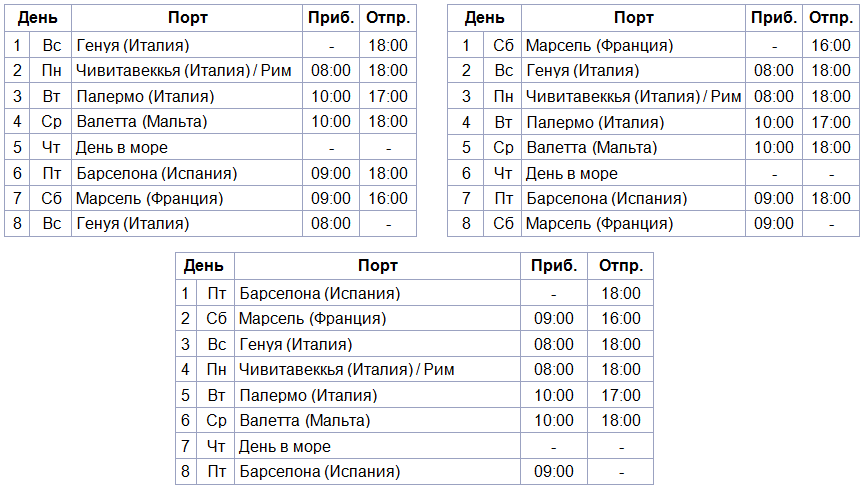Click Валетта (Мальта) in bottom table
This screenshot has height=490, width=865.
pos(305,420)
